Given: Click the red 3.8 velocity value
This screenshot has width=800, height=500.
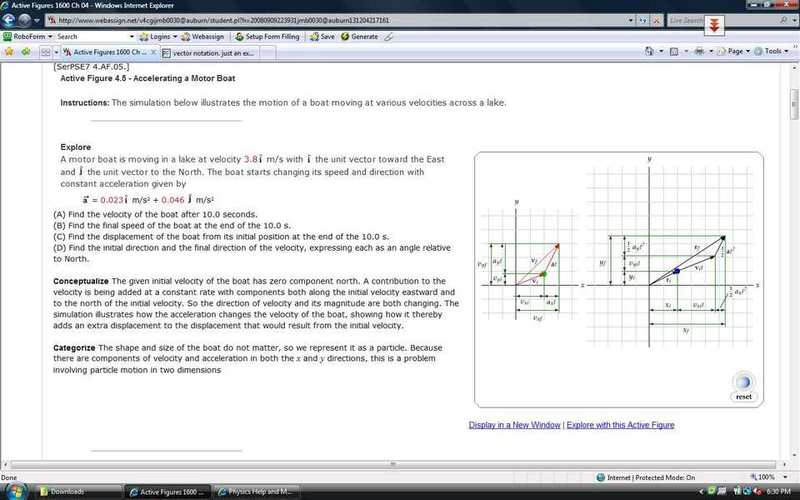Looking at the screenshot, I should coord(251,159).
